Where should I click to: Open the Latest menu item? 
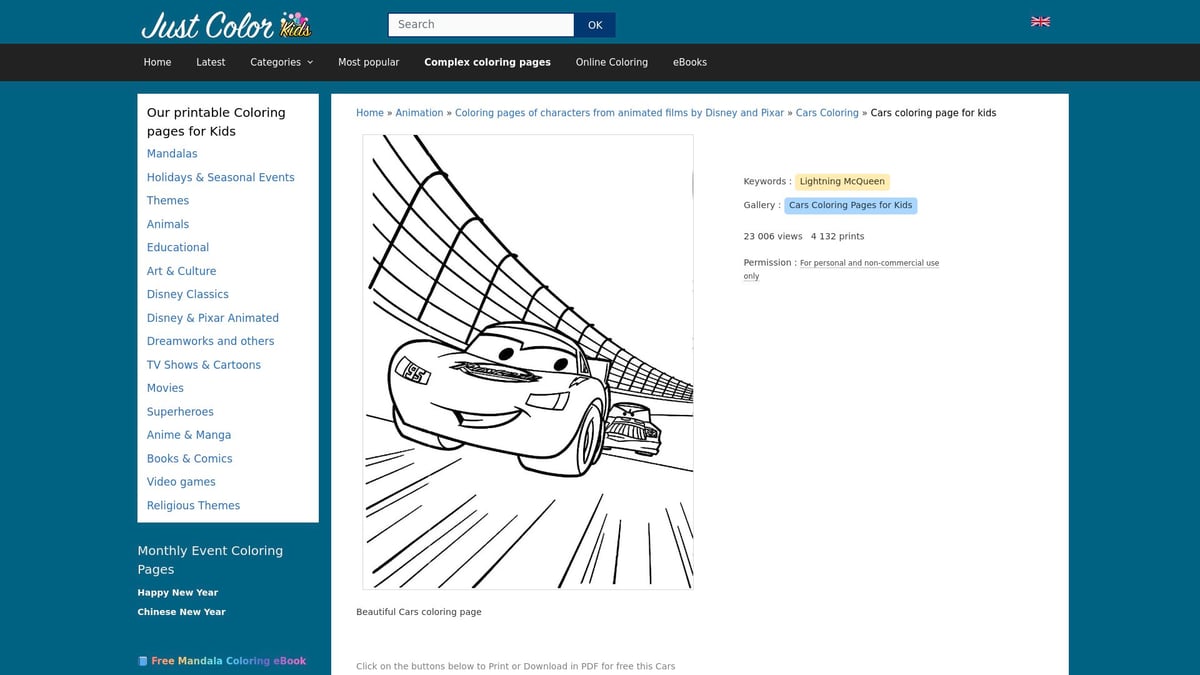tap(210, 61)
